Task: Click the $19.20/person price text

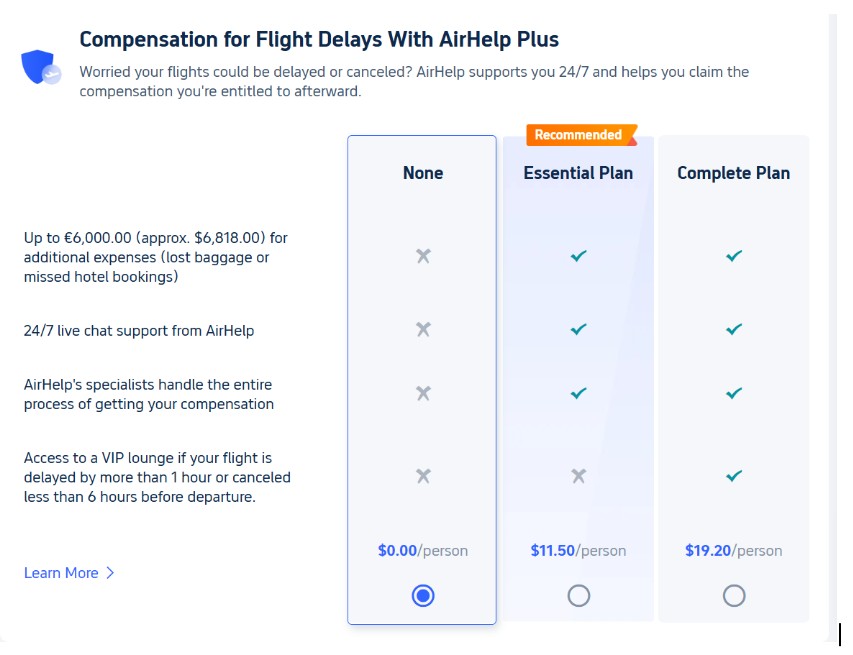Action: 733,550
